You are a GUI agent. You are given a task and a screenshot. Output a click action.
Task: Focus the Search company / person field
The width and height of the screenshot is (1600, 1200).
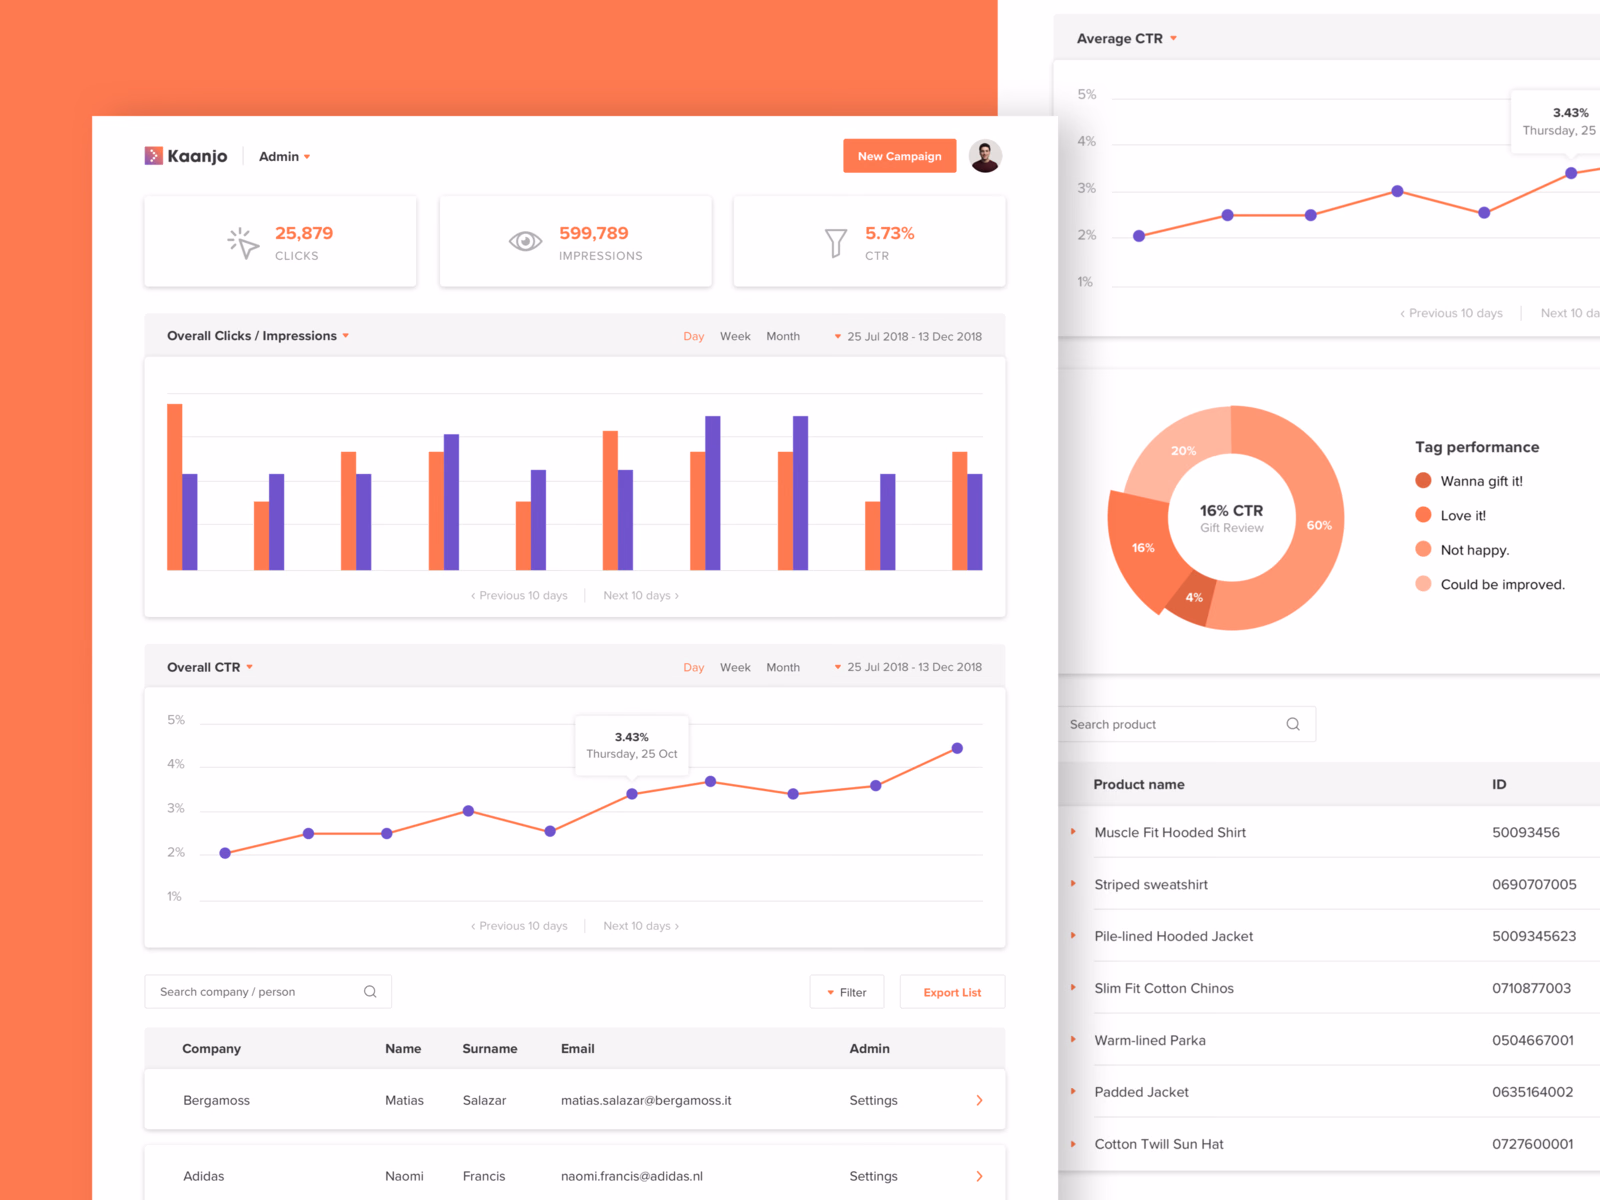[x=268, y=992]
